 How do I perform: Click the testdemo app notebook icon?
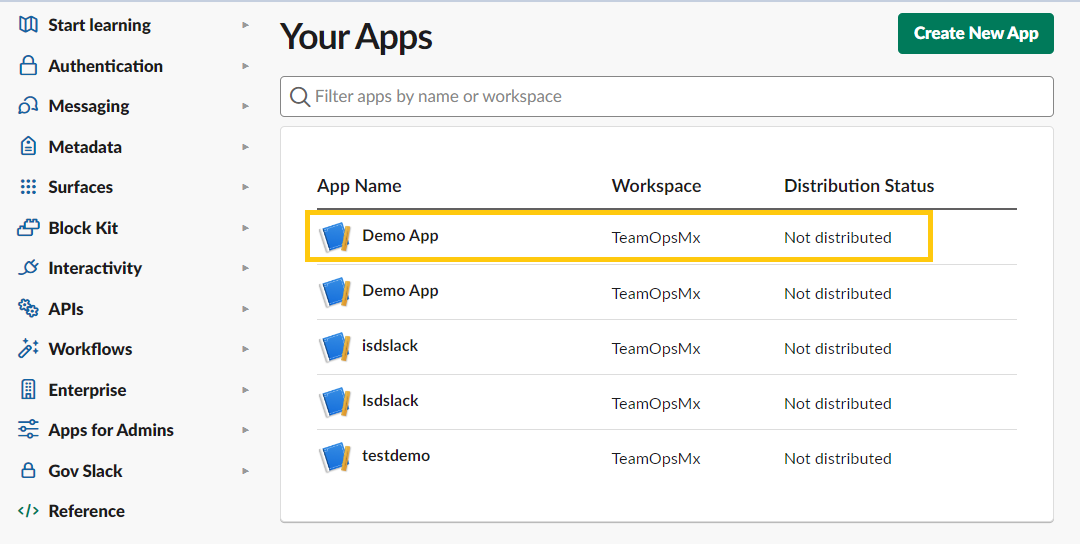pos(335,457)
